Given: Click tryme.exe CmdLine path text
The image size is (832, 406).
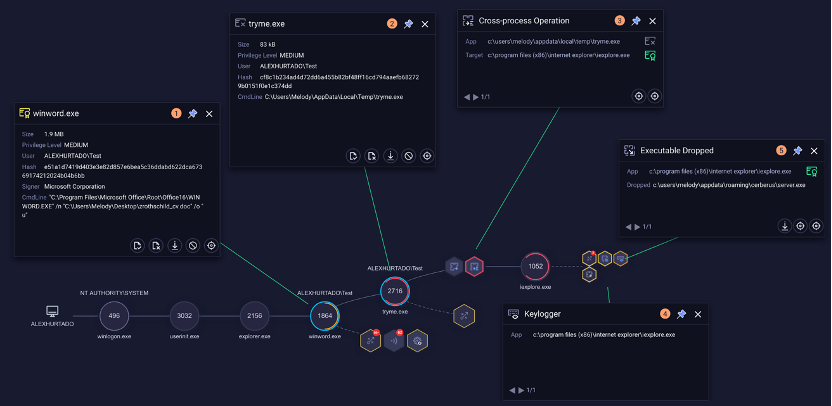Looking at the screenshot, I should (334, 97).
